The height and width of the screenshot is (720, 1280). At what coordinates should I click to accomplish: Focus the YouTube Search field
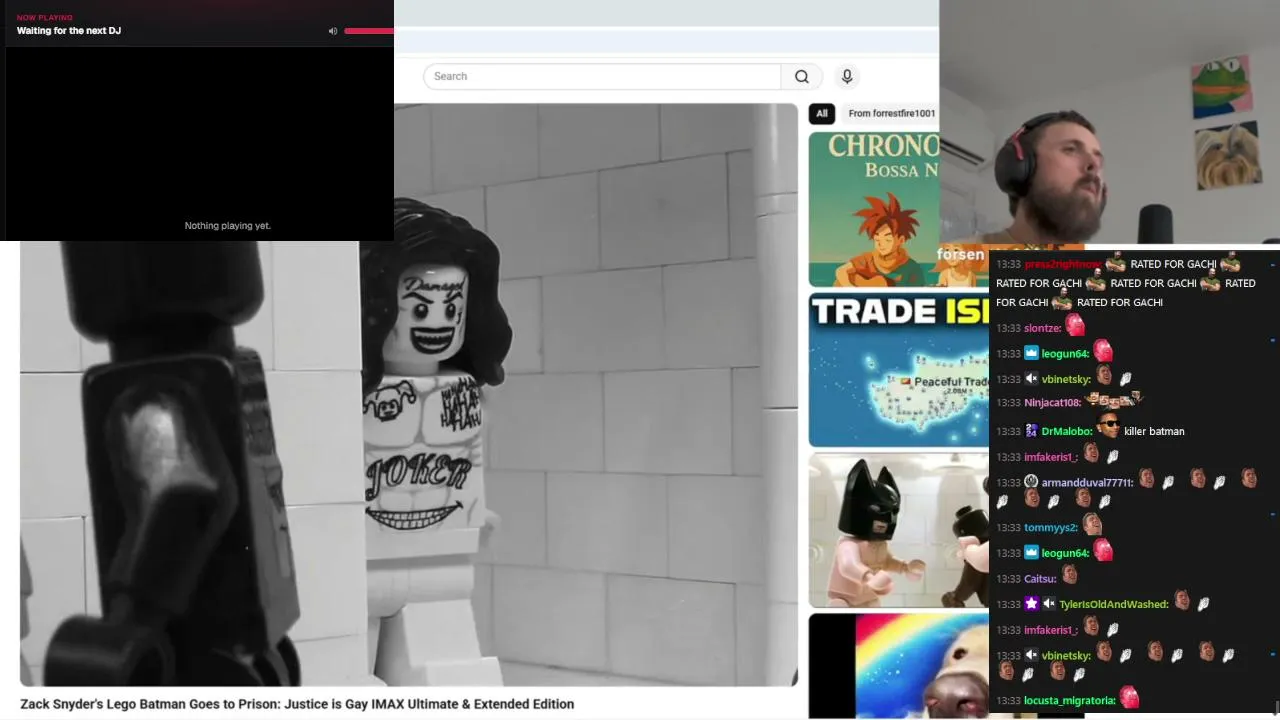602,77
